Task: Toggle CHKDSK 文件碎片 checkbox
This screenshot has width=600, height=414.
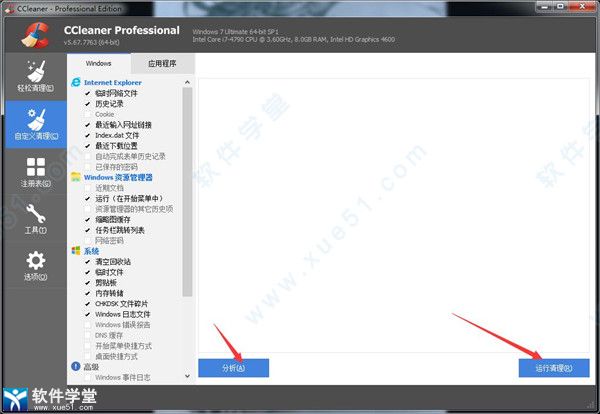Action: pyautogui.click(x=88, y=303)
